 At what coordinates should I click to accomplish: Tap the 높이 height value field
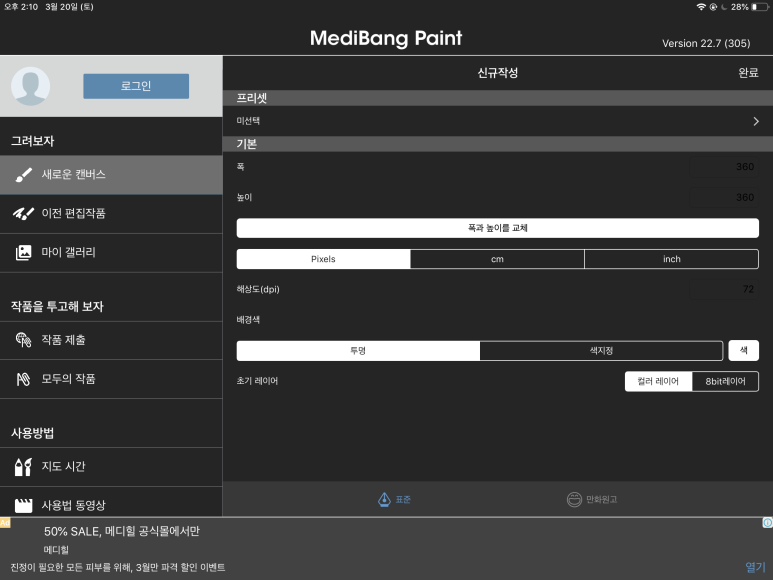(x=723, y=198)
